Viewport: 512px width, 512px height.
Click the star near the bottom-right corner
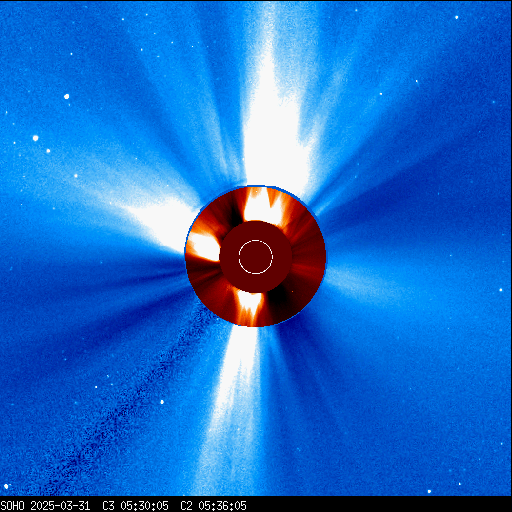(429, 491)
